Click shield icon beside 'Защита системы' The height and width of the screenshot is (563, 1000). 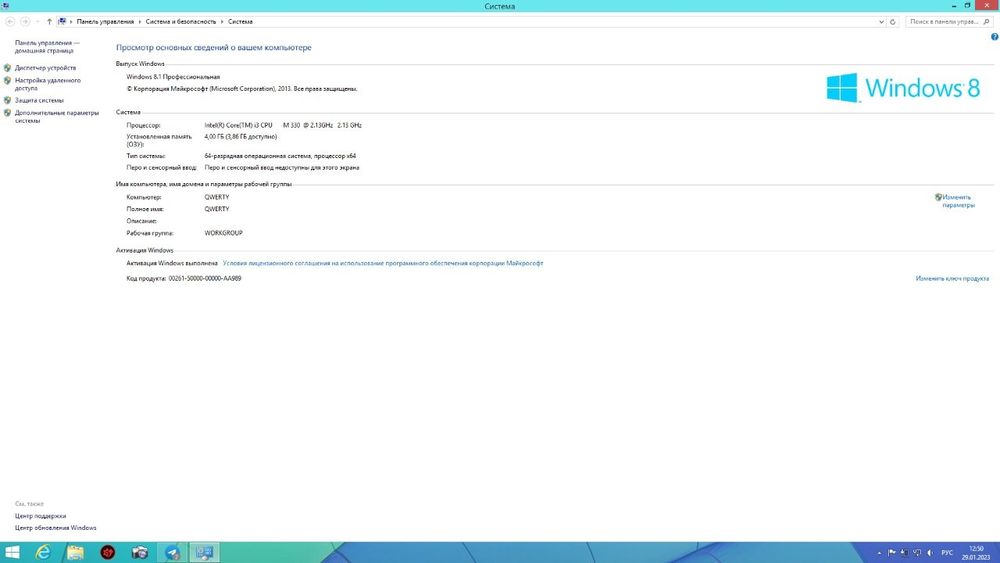click(x=8, y=100)
